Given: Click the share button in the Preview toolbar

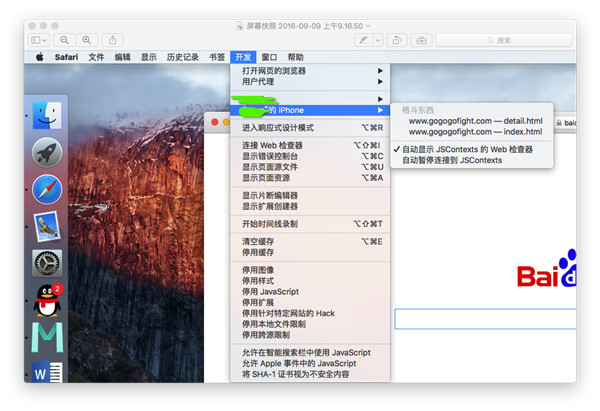Looking at the screenshot, I should click(113, 40).
